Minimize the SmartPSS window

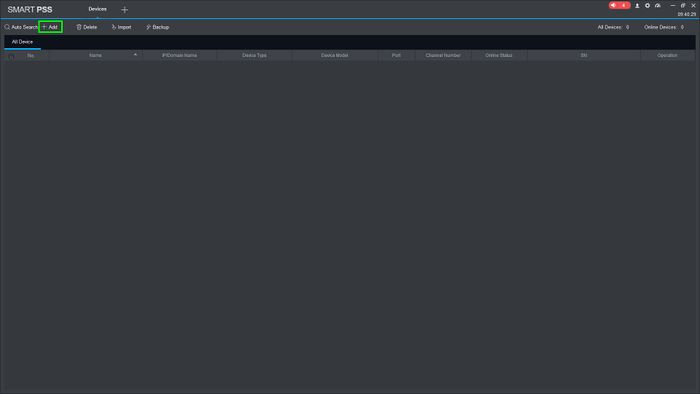tap(672, 5)
